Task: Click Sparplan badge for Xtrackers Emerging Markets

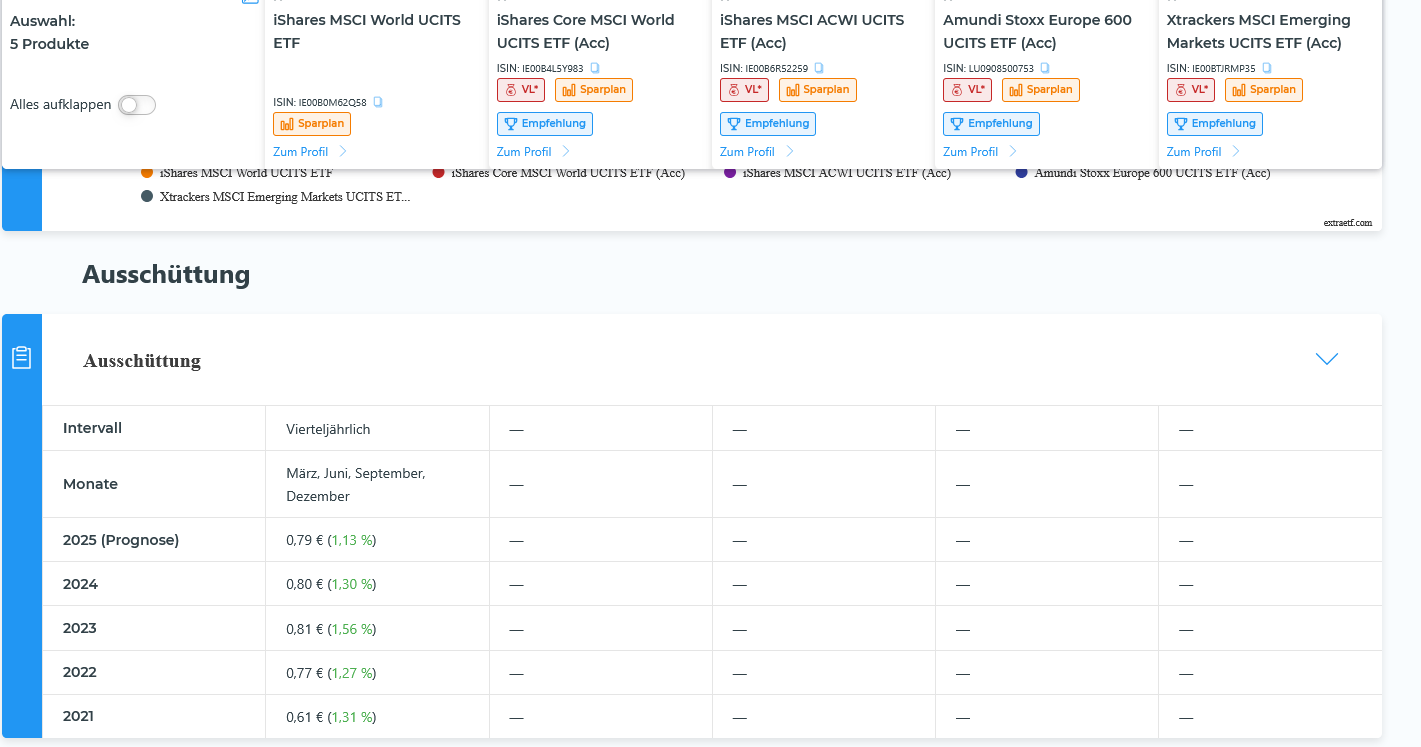Action: pos(1264,90)
